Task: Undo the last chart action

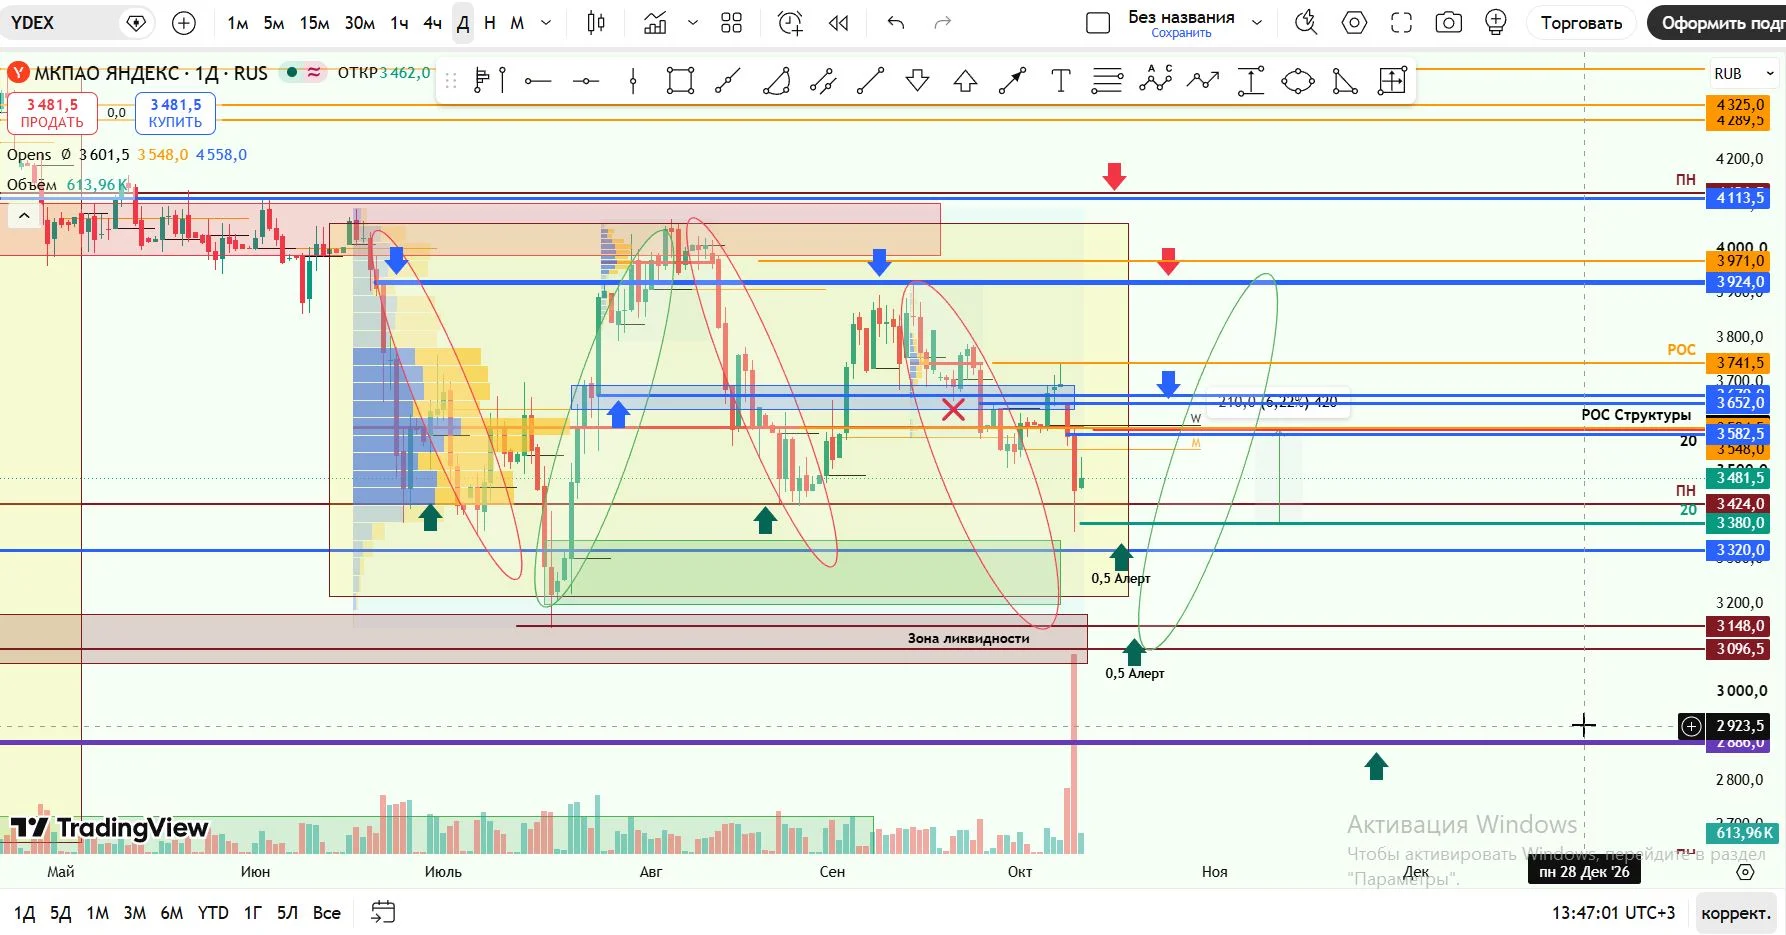Action: [895, 23]
